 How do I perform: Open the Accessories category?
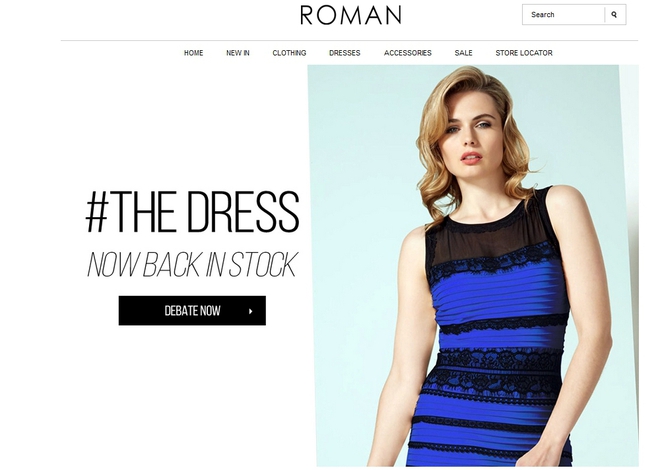pyautogui.click(x=407, y=53)
